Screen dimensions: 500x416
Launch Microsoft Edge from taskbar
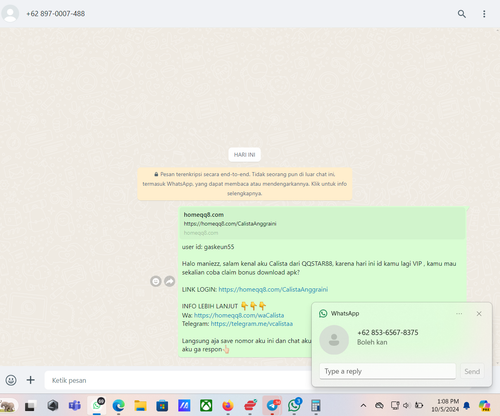118,406
